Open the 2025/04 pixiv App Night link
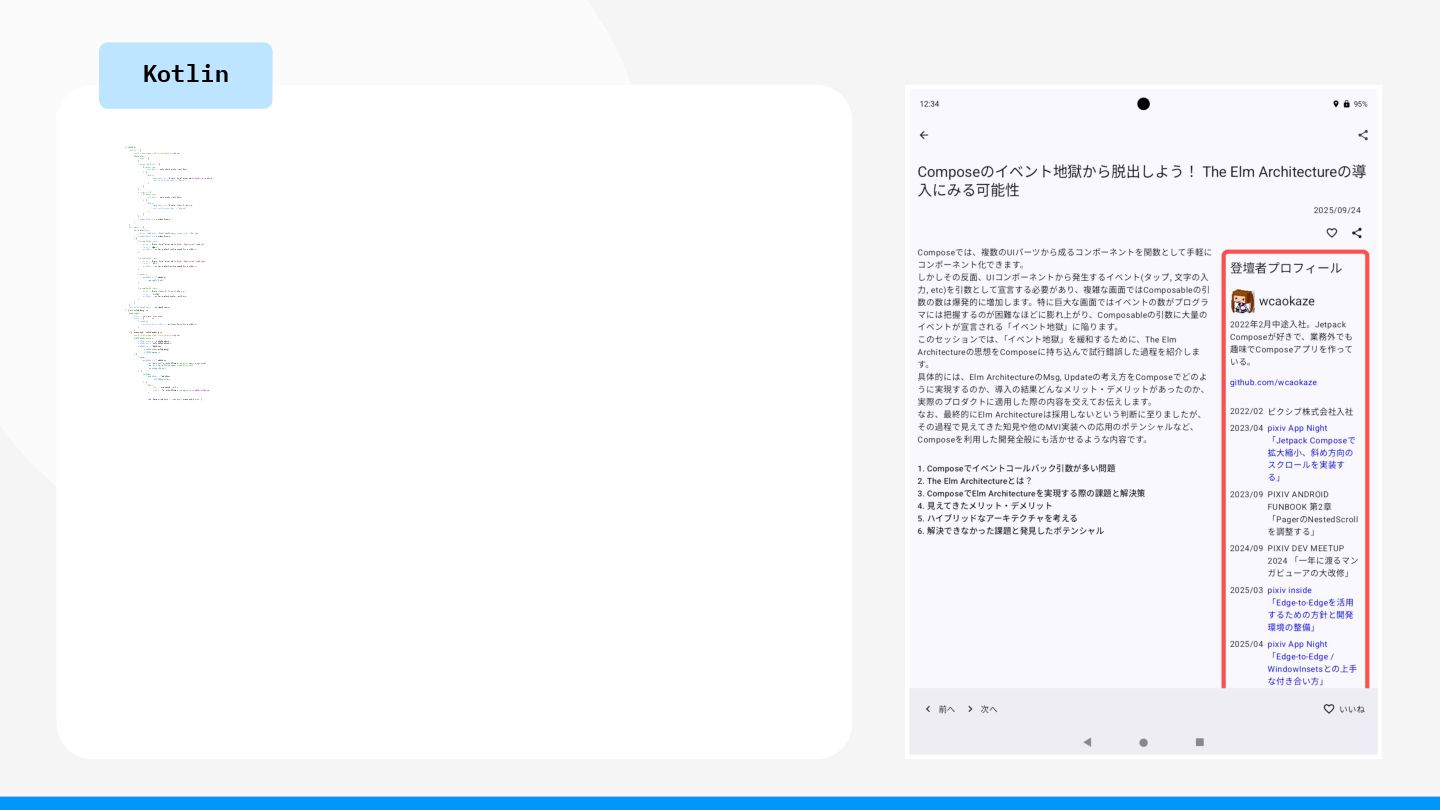Viewport: 1440px width, 810px height. pyautogui.click(x=1311, y=663)
